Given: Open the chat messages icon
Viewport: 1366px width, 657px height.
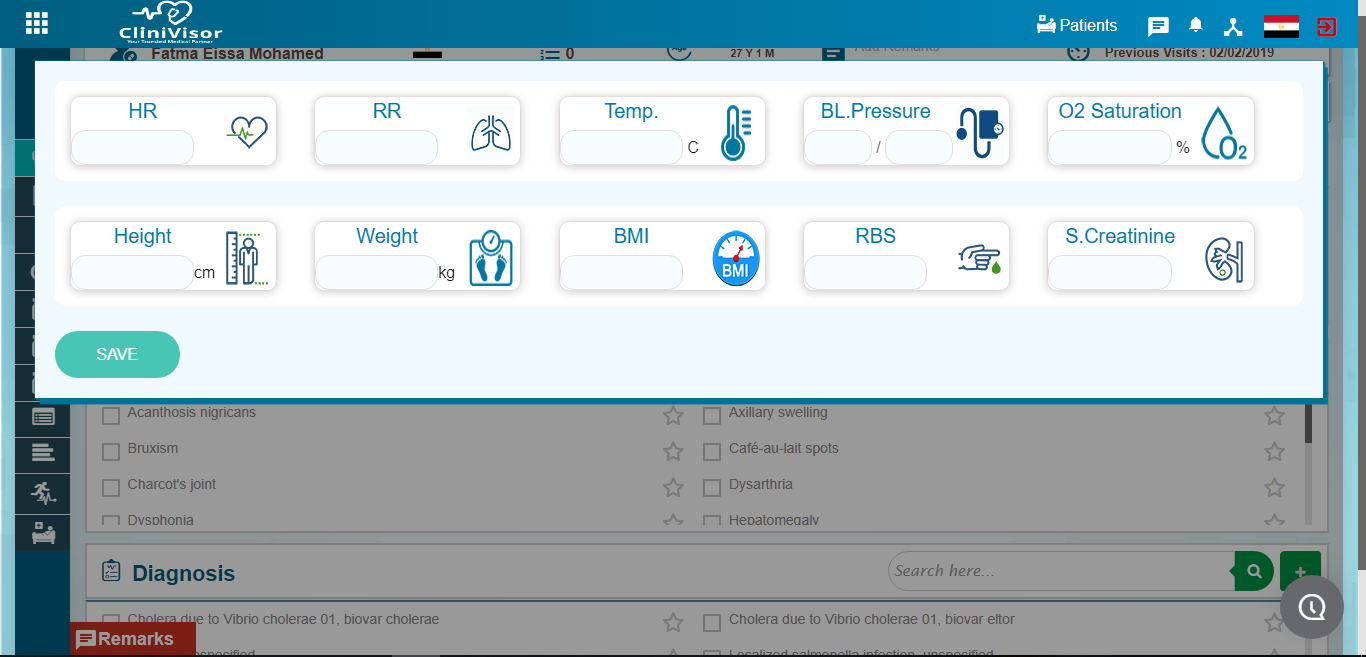Looking at the screenshot, I should pyautogui.click(x=1158, y=26).
